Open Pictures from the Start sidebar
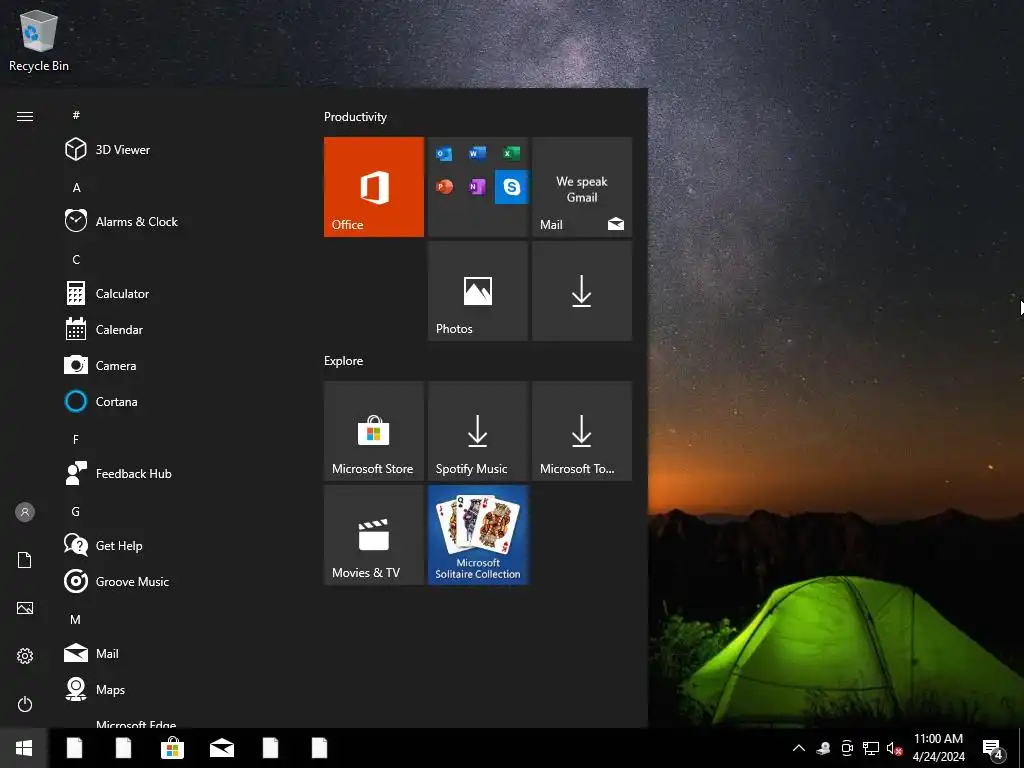 tap(25, 608)
